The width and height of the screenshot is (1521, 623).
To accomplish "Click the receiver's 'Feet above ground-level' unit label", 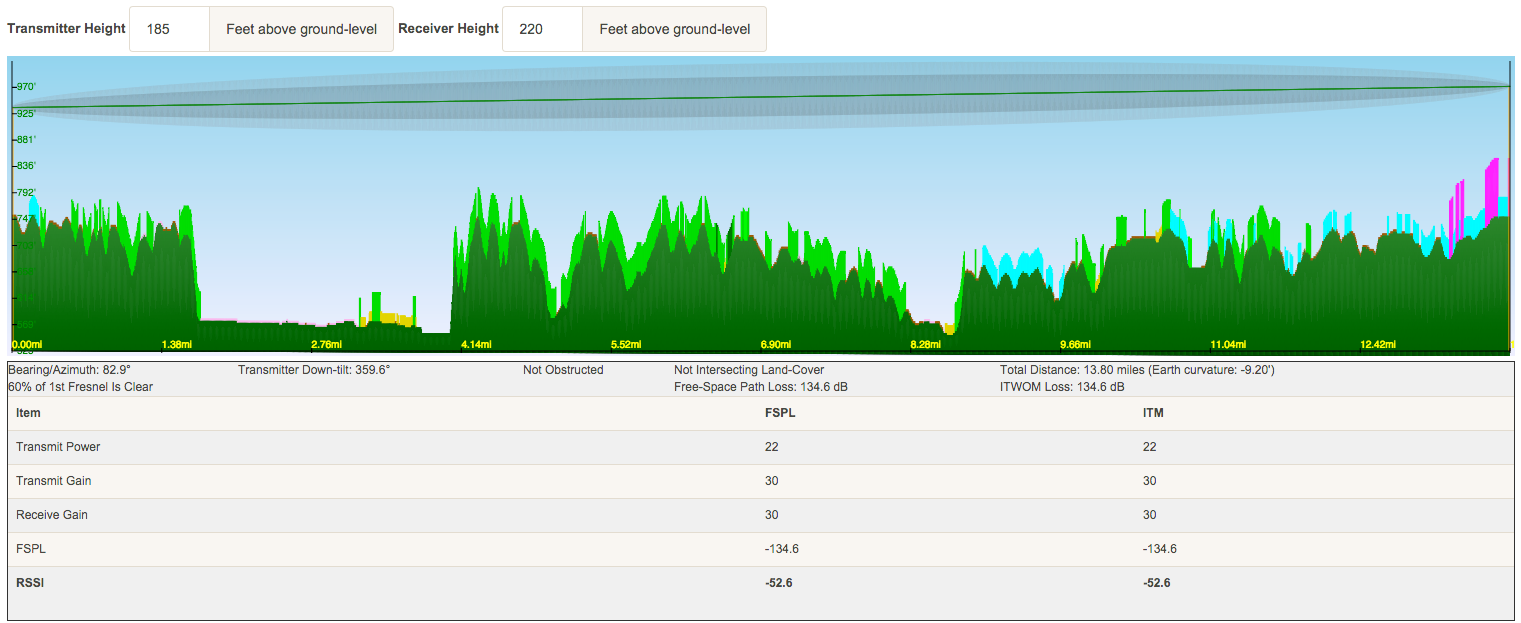I will pyautogui.click(x=674, y=29).
